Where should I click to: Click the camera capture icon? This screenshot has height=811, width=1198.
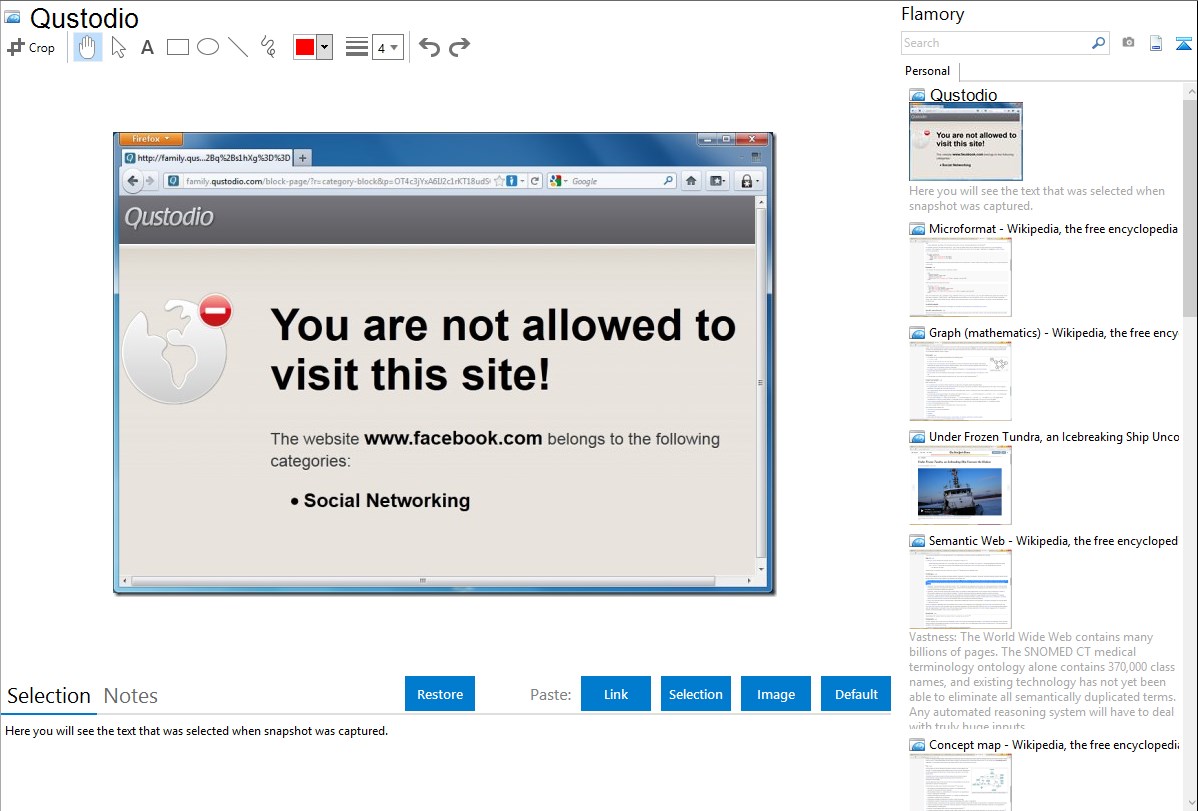[x=1128, y=43]
